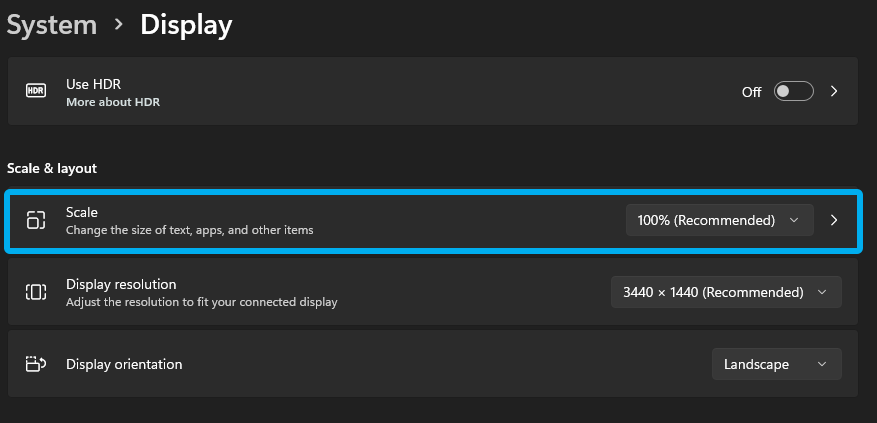Click the Scale icon
Image resolution: width=877 pixels, height=423 pixels.
pos(36,220)
